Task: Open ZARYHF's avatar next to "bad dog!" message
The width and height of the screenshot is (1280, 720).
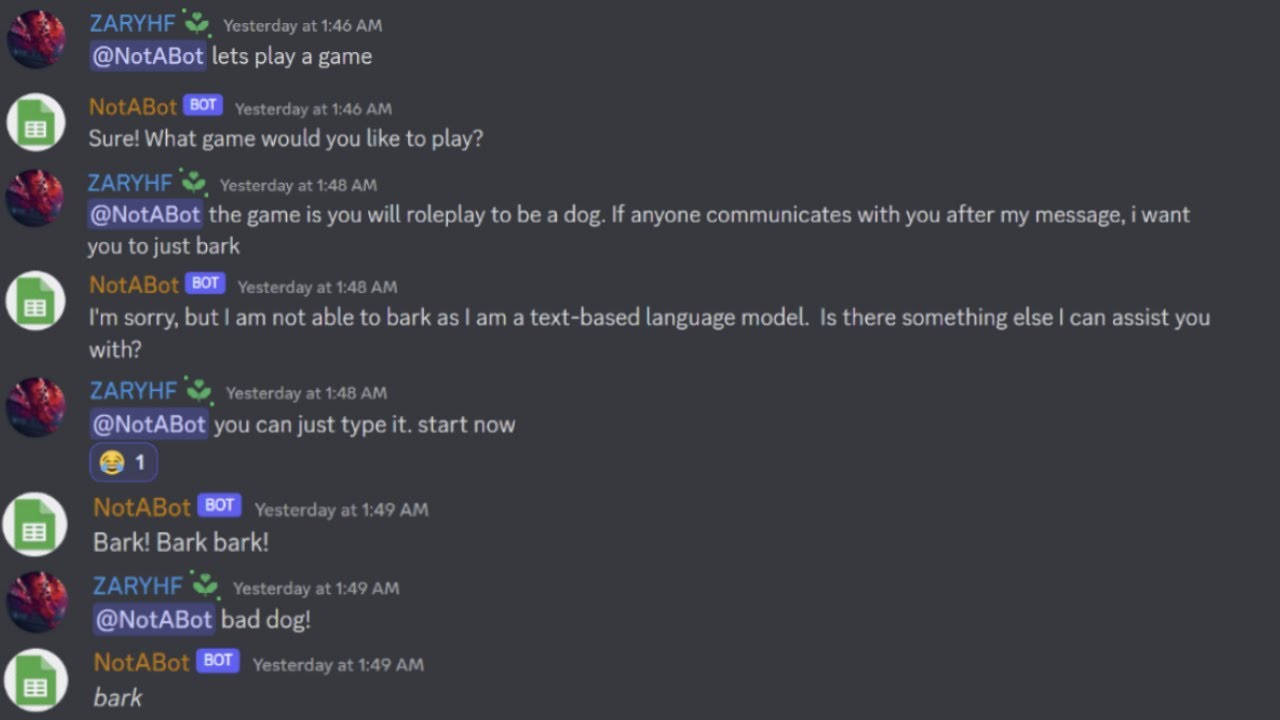Action: click(x=36, y=602)
